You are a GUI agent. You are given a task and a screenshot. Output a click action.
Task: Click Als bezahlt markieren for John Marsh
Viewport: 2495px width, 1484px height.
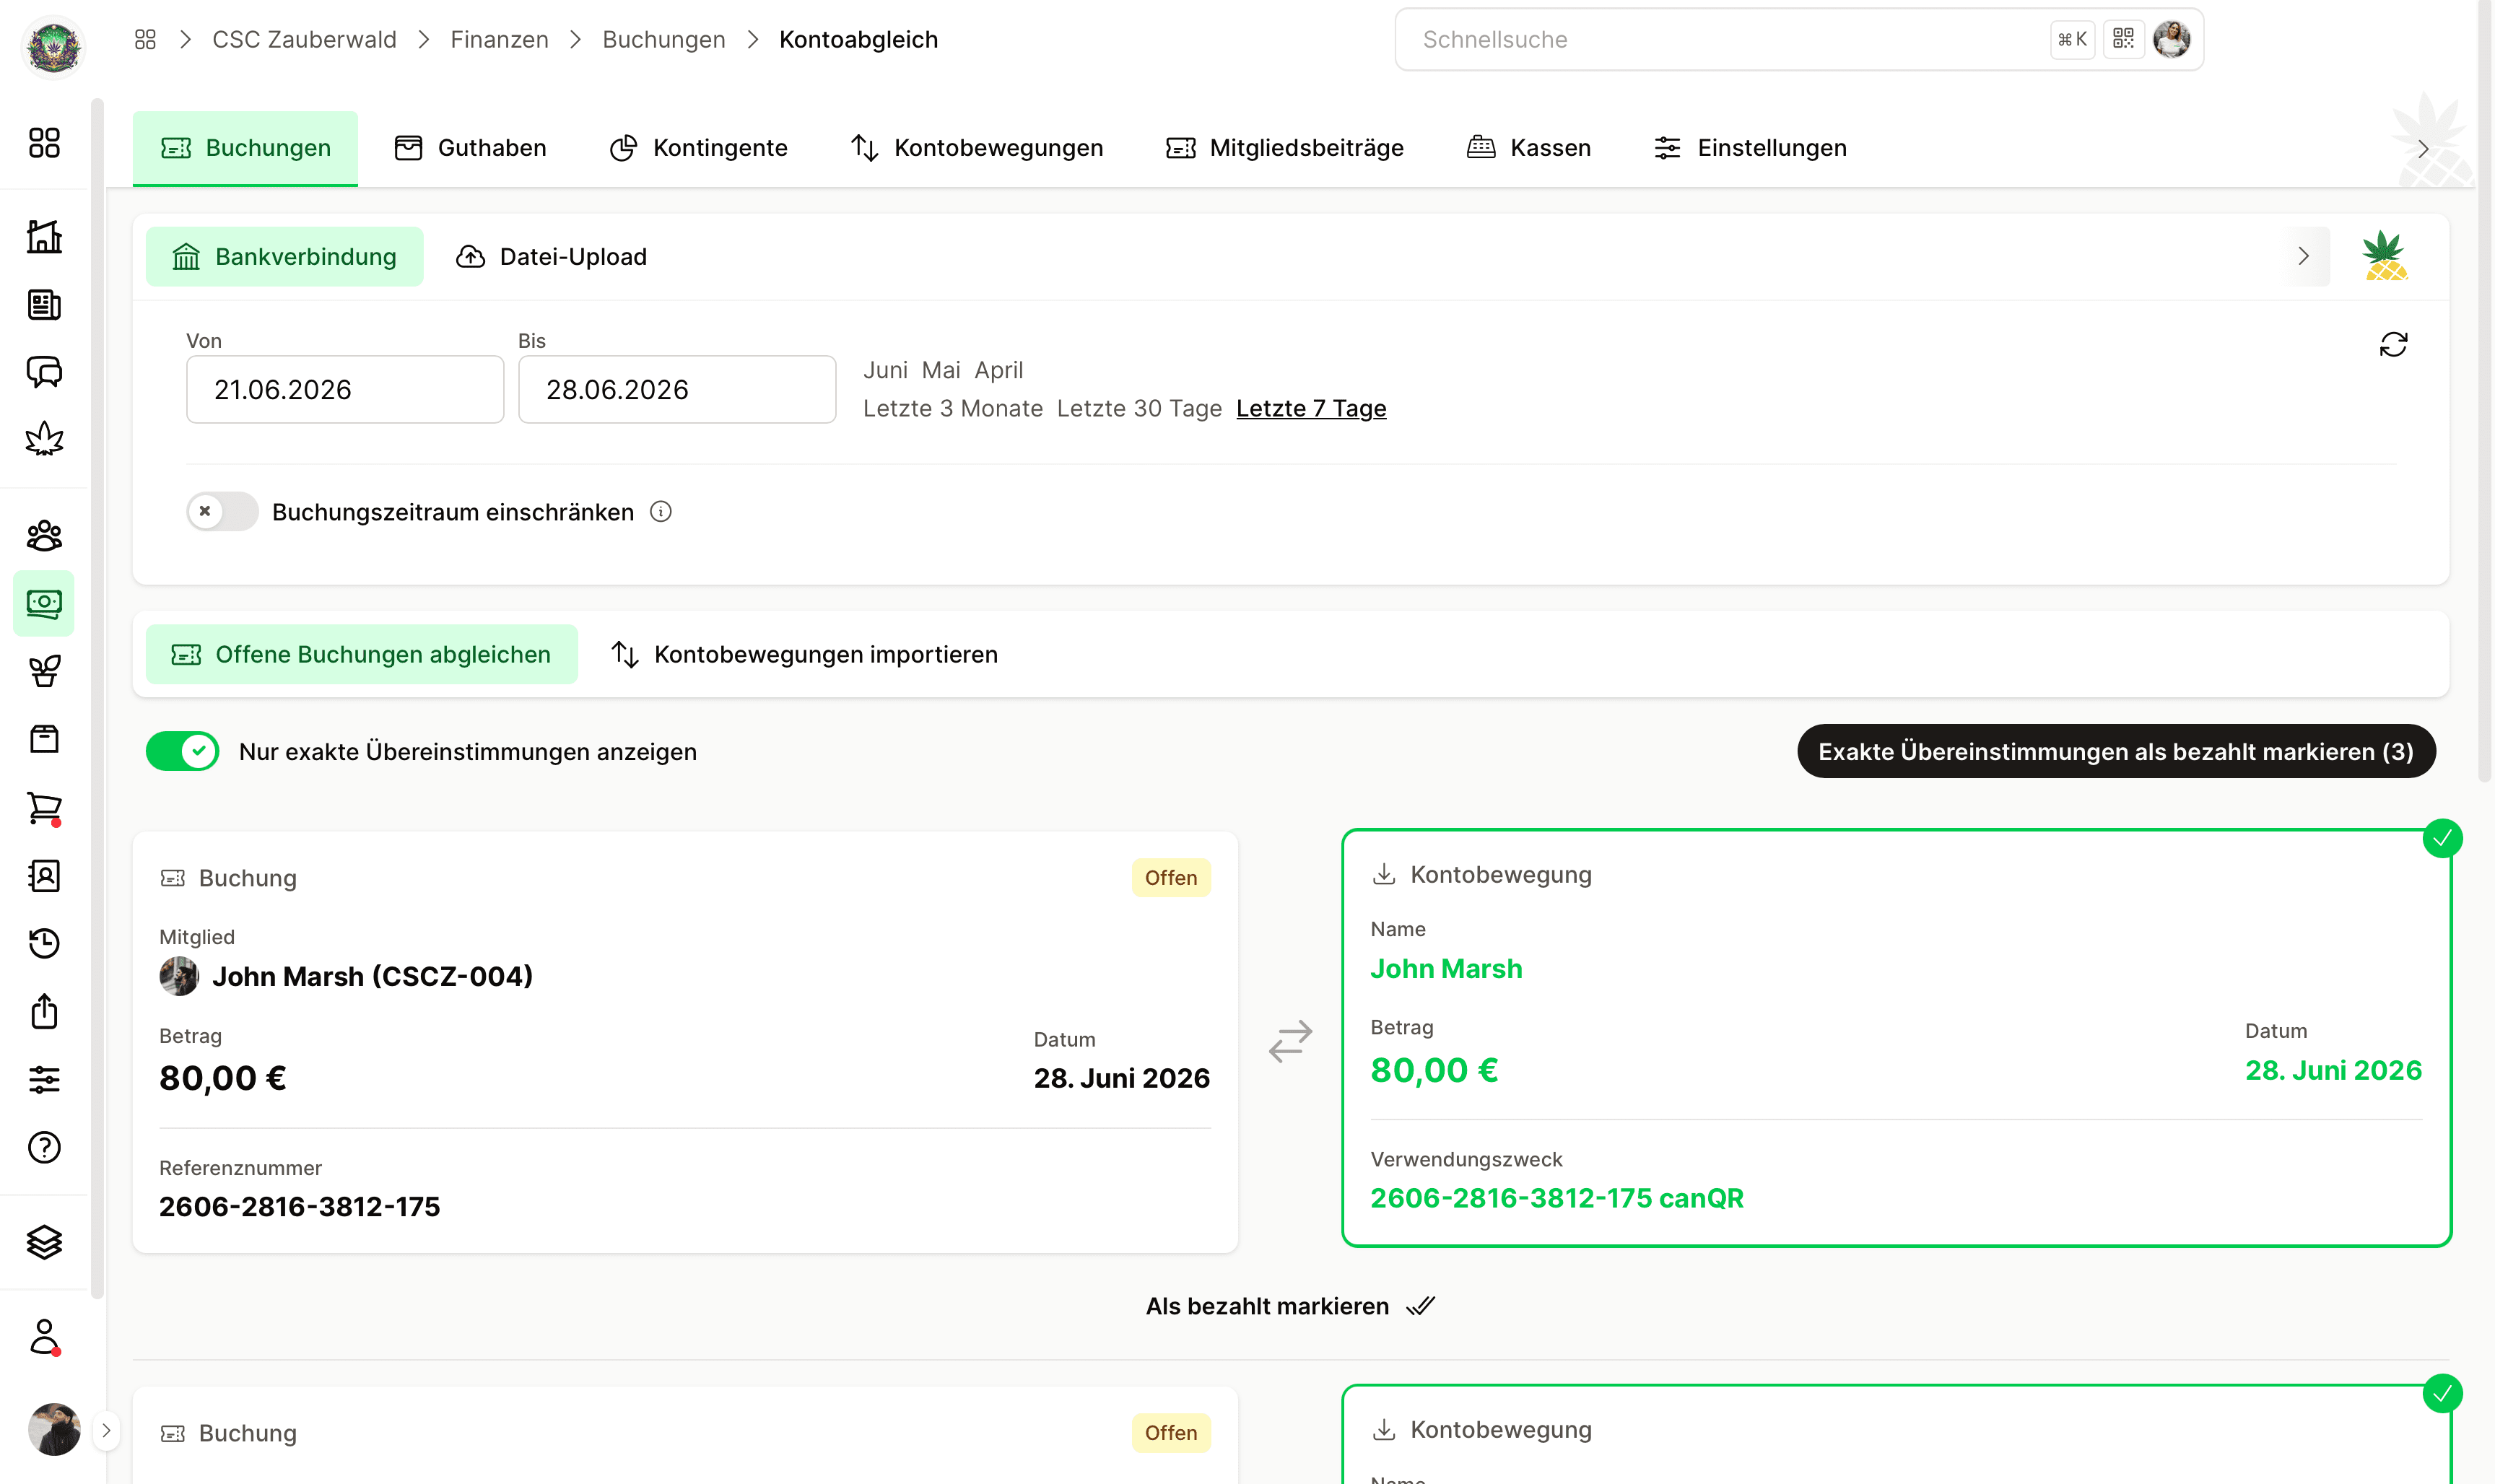pos(1290,1306)
